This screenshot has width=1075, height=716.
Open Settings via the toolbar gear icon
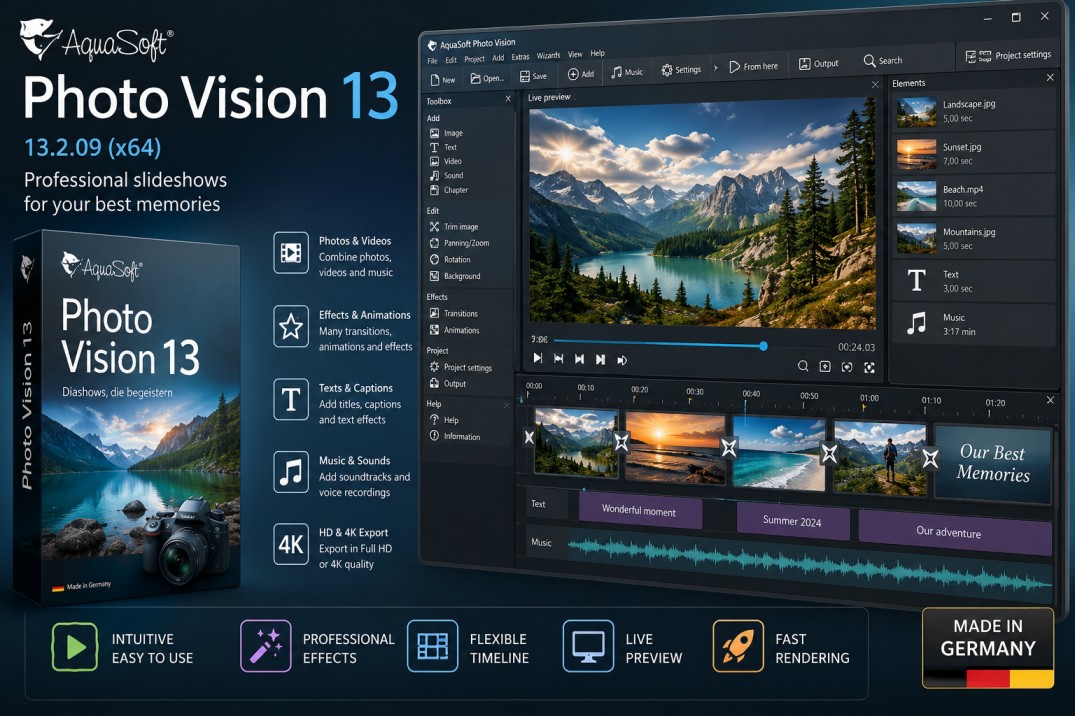(681, 69)
